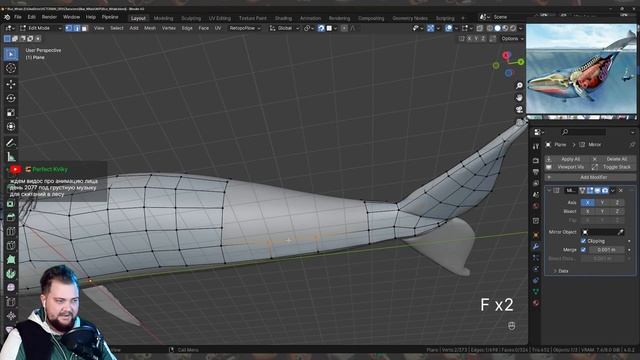This screenshot has height=360, width=640.
Task: Choose the Measure tool
Action: coord(11,157)
